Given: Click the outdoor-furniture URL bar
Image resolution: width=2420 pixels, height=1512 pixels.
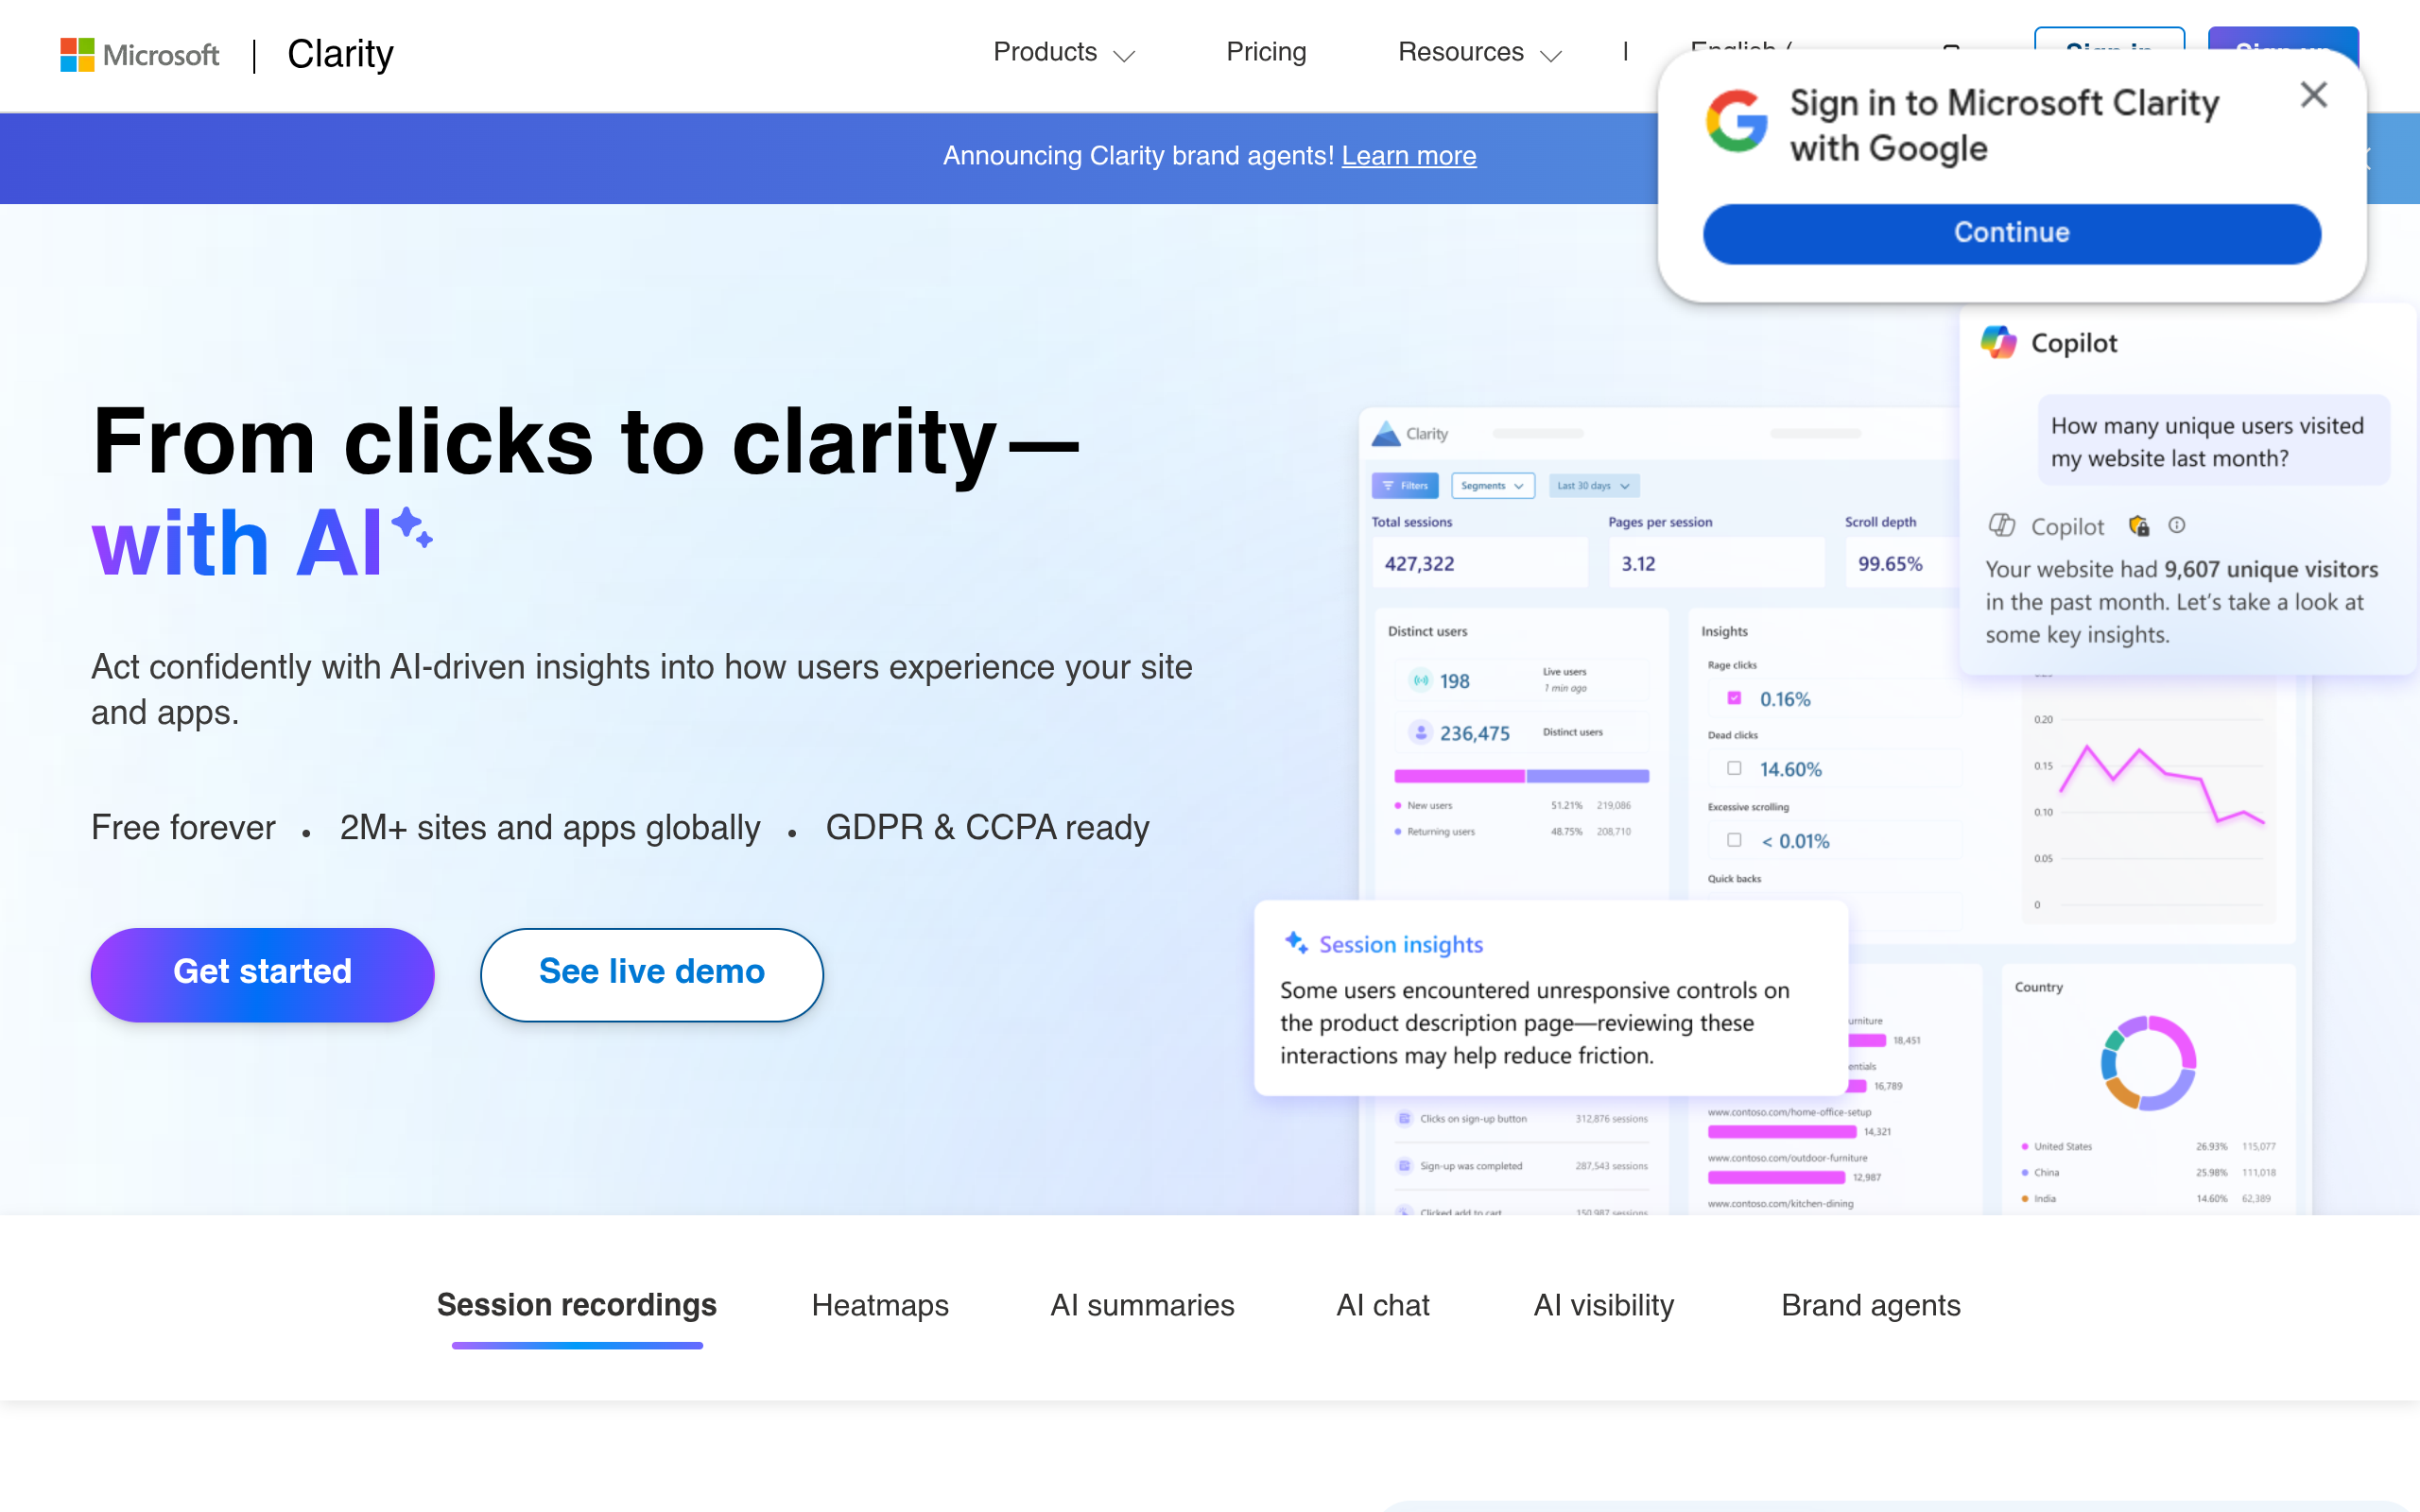Looking at the screenshot, I should 1776,1177.
